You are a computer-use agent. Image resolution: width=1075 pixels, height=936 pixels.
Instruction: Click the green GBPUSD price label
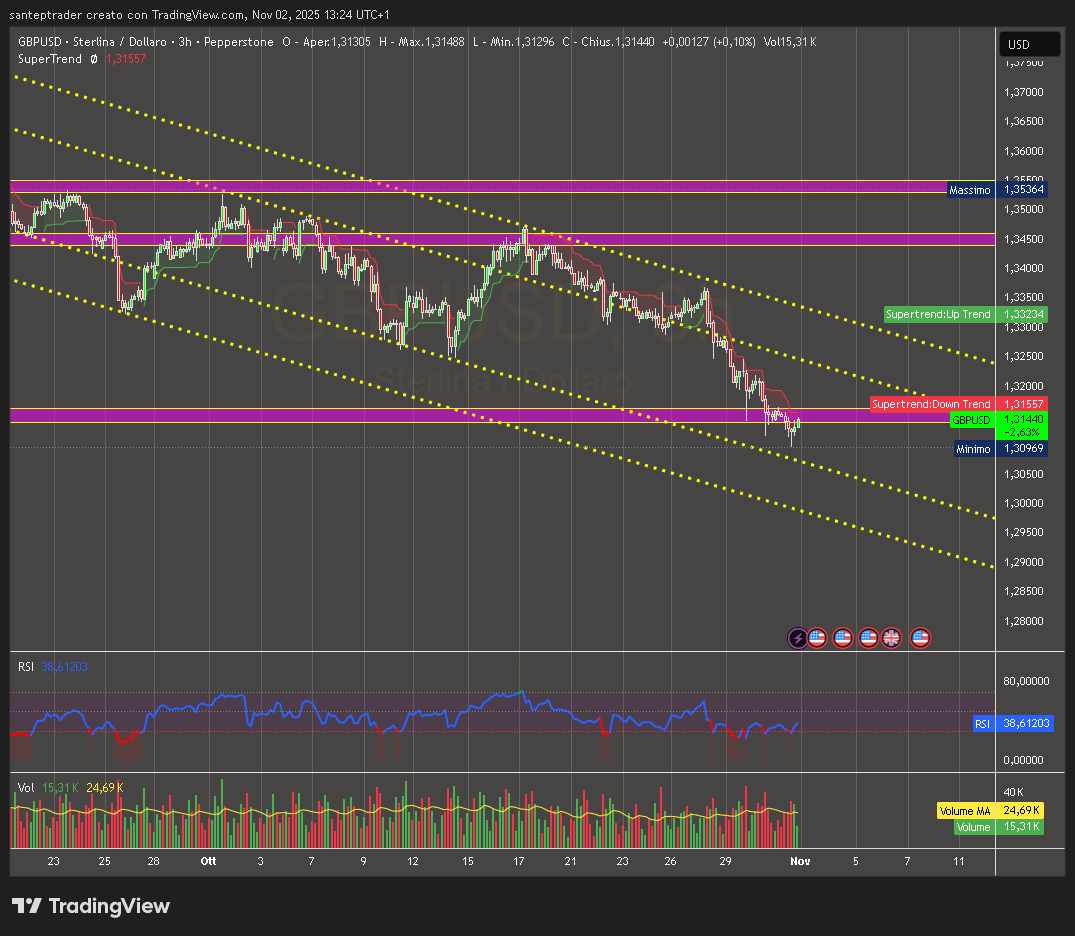[x=973, y=421]
